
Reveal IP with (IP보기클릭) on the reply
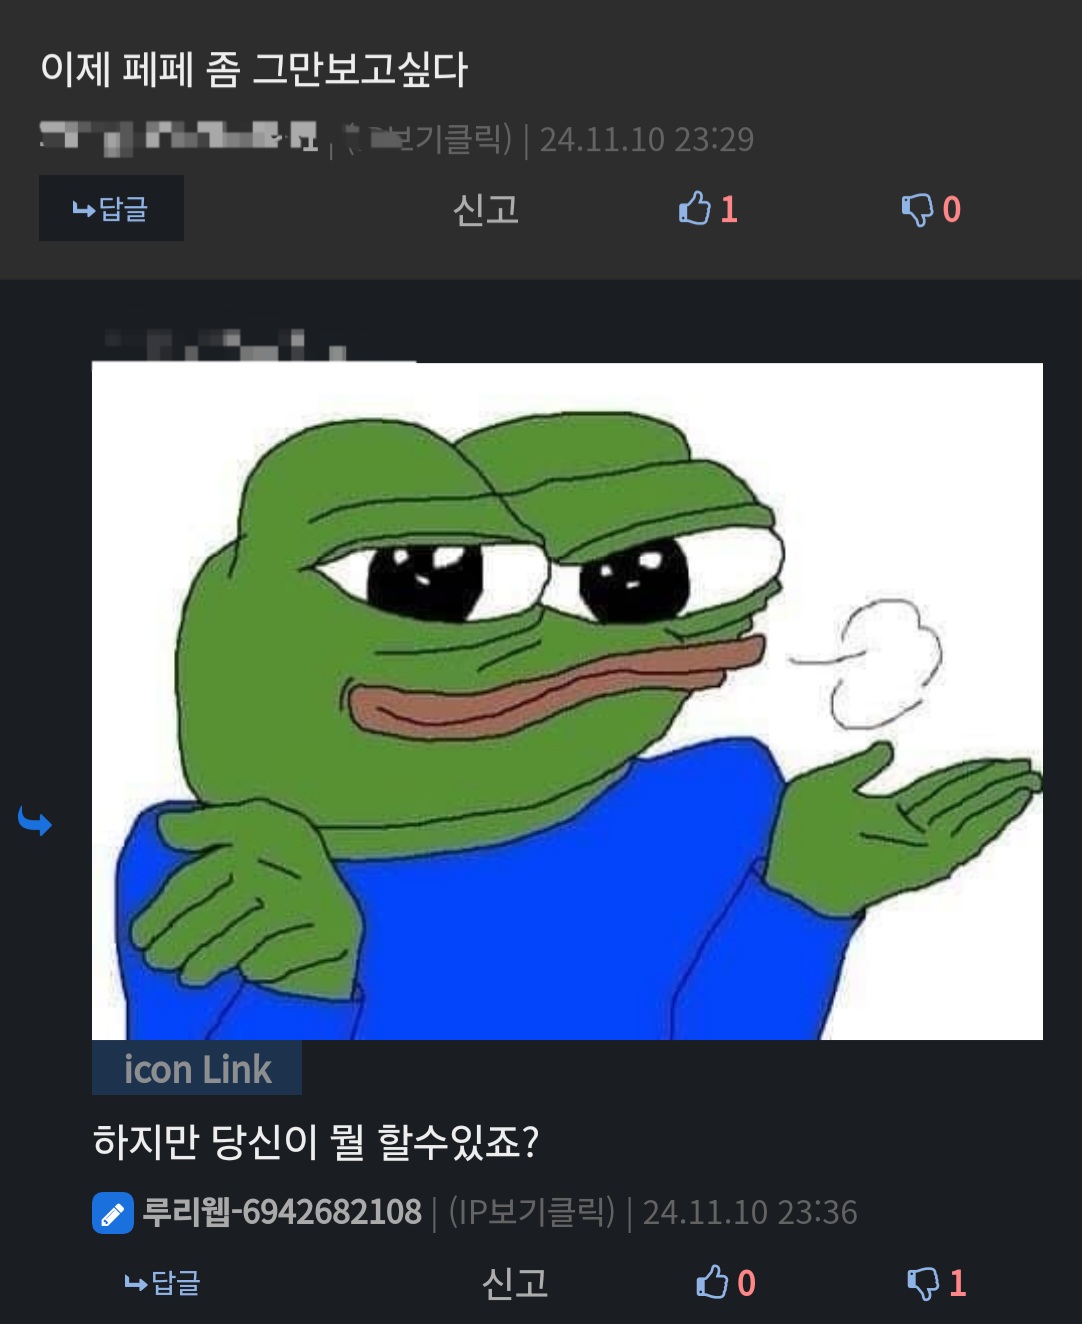pyautogui.click(x=532, y=1212)
